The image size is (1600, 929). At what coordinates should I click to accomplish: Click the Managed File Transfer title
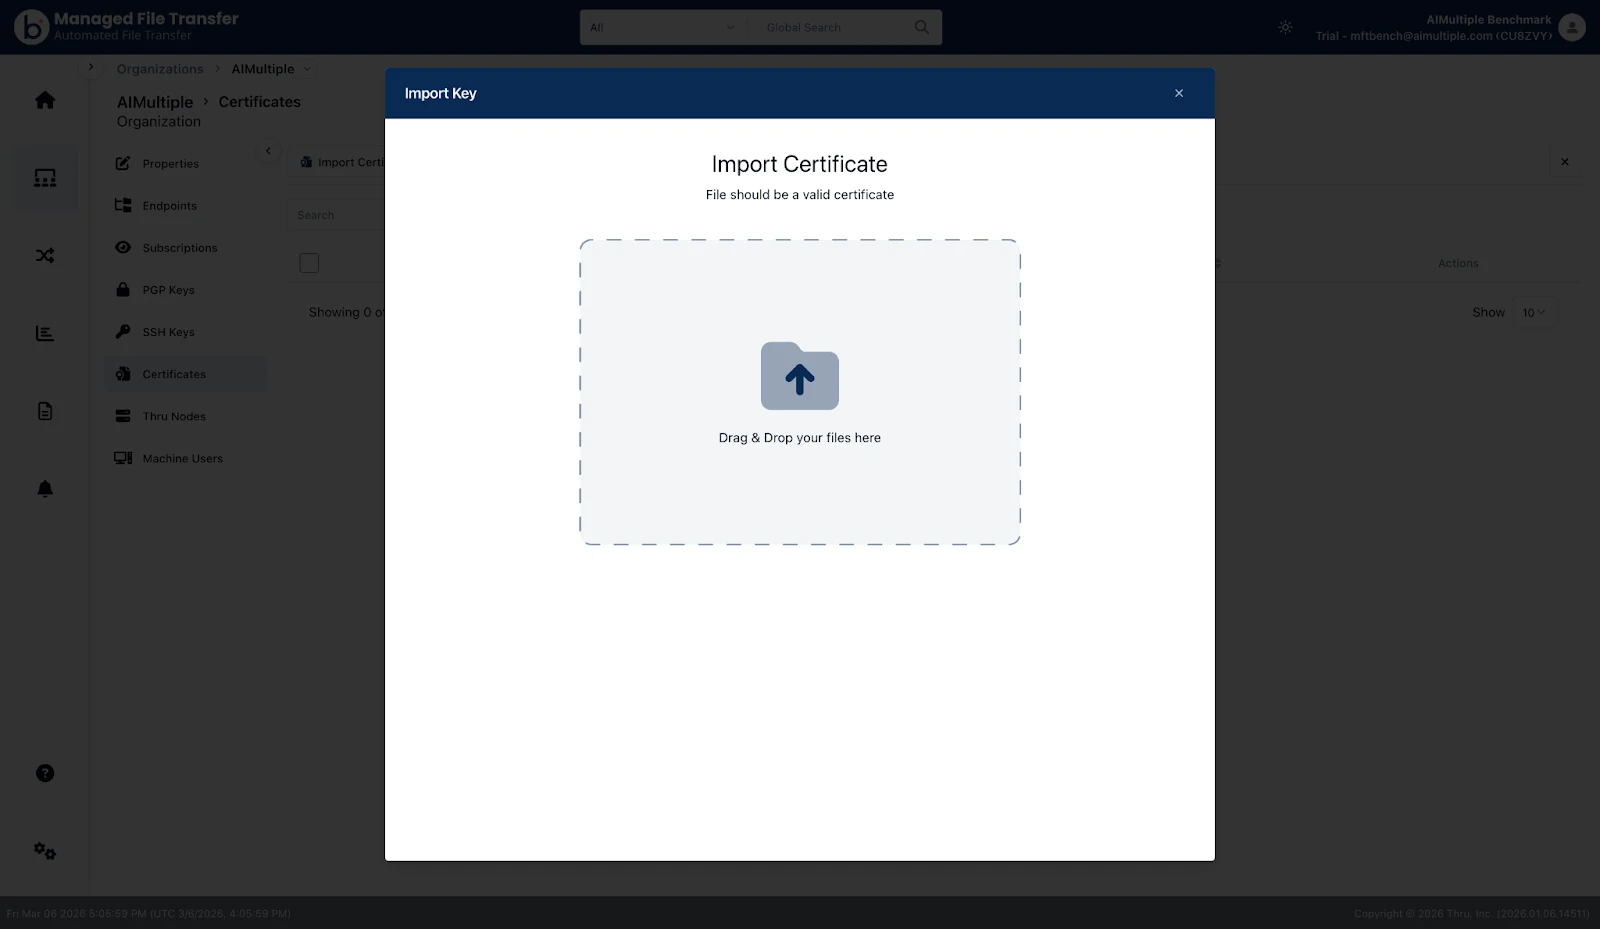coord(146,19)
